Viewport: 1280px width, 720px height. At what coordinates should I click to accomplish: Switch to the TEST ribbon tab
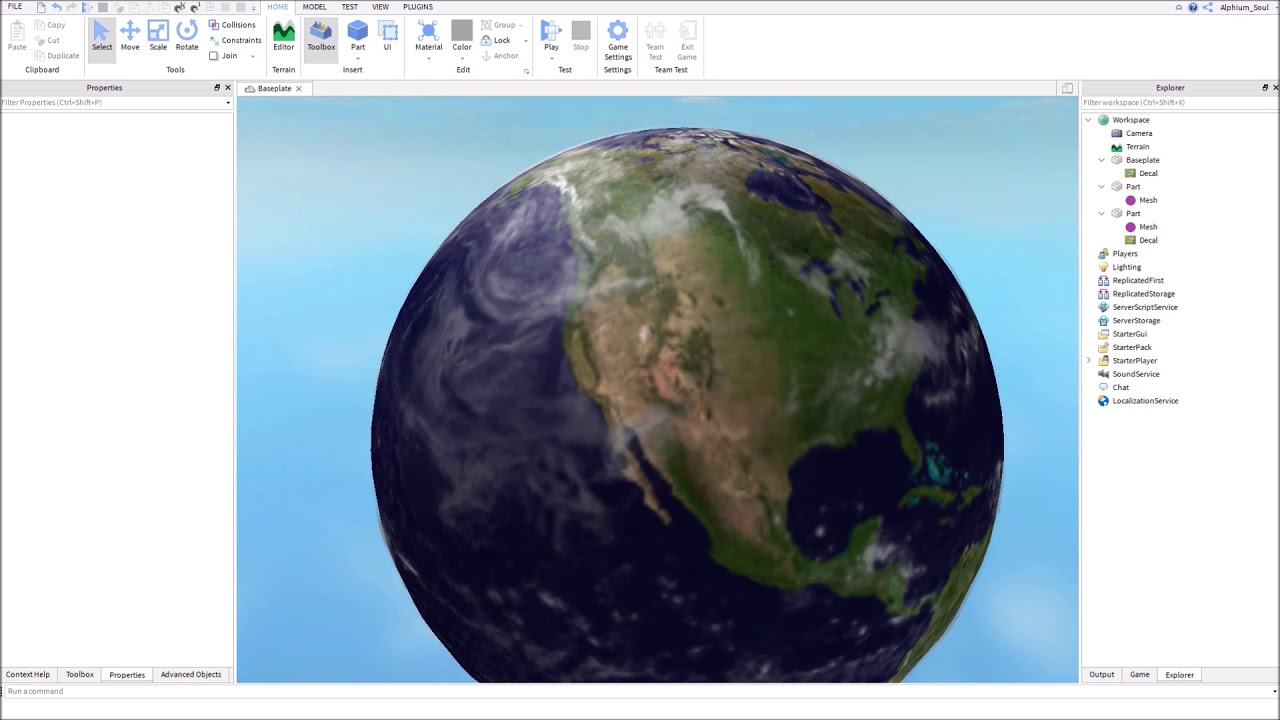click(x=349, y=7)
